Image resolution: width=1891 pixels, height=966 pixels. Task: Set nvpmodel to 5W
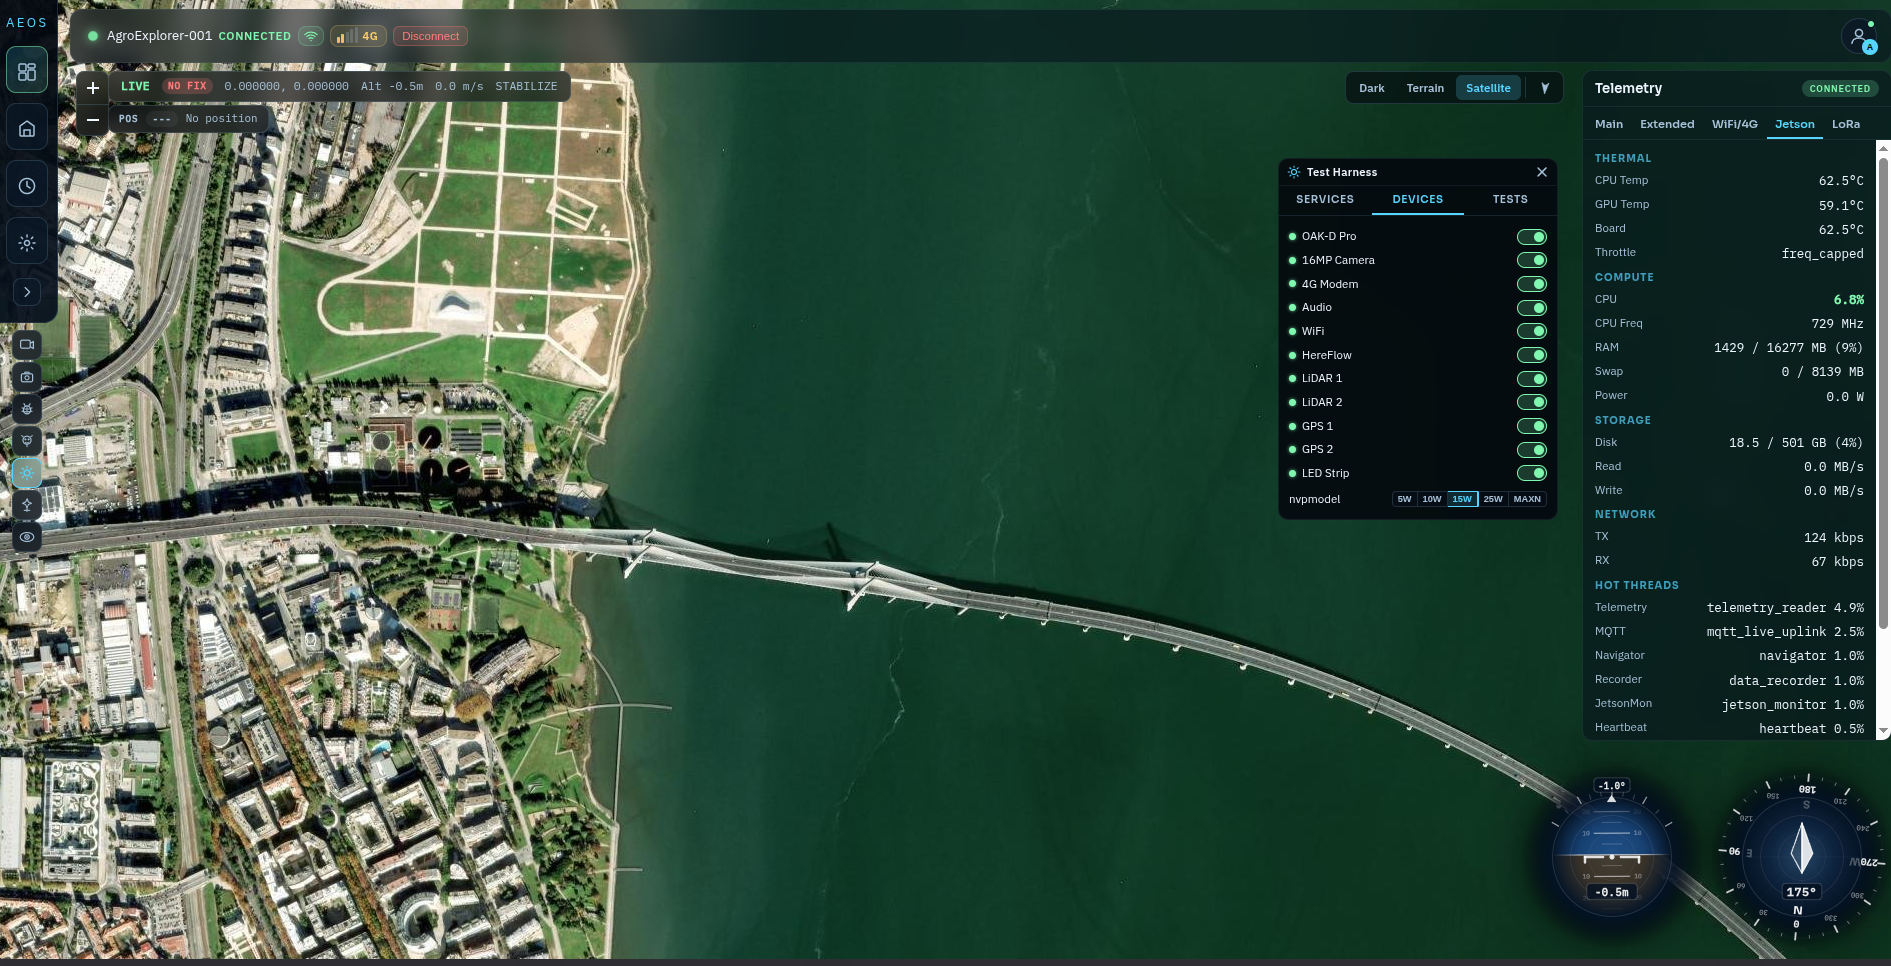click(1404, 499)
